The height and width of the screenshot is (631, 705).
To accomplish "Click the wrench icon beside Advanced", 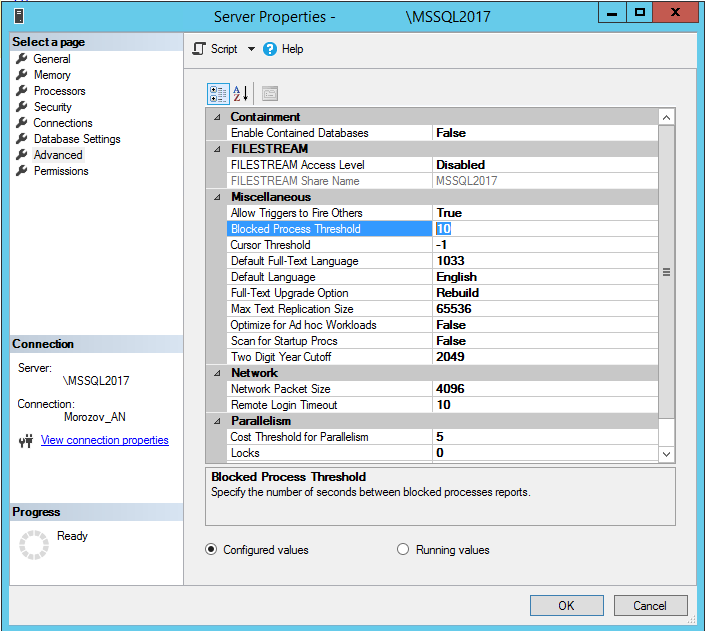I will tap(22, 155).
